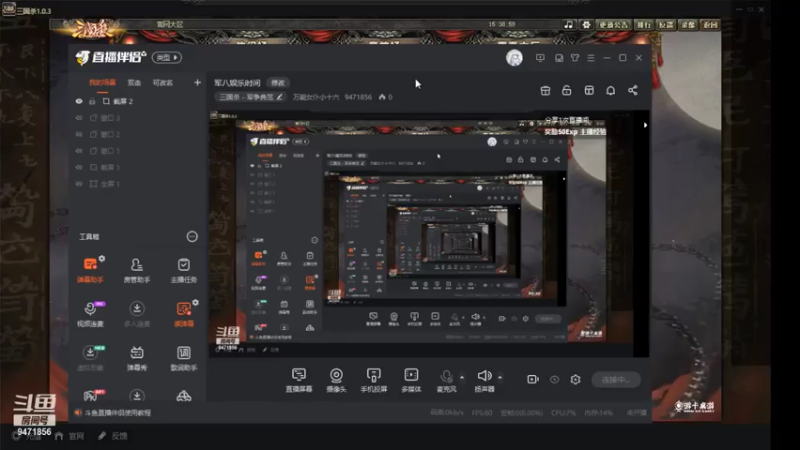Collapse the preview panel side arrow
The width and height of the screenshot is (800, 450).
645,125
